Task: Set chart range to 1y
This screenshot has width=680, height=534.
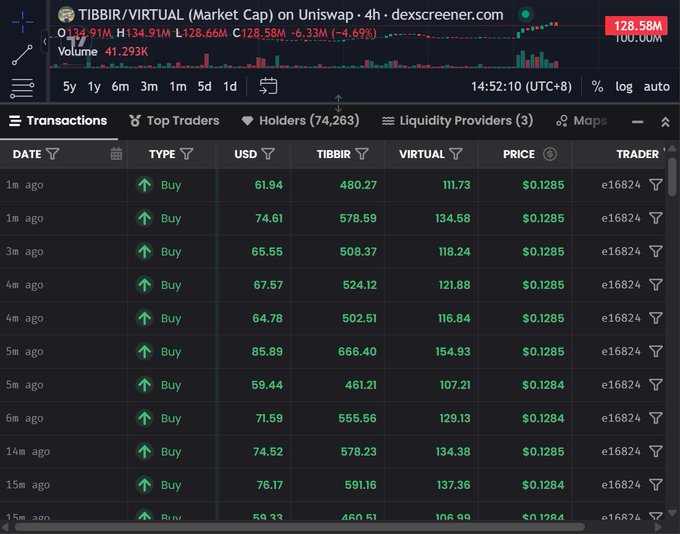Action: [94, 86]
